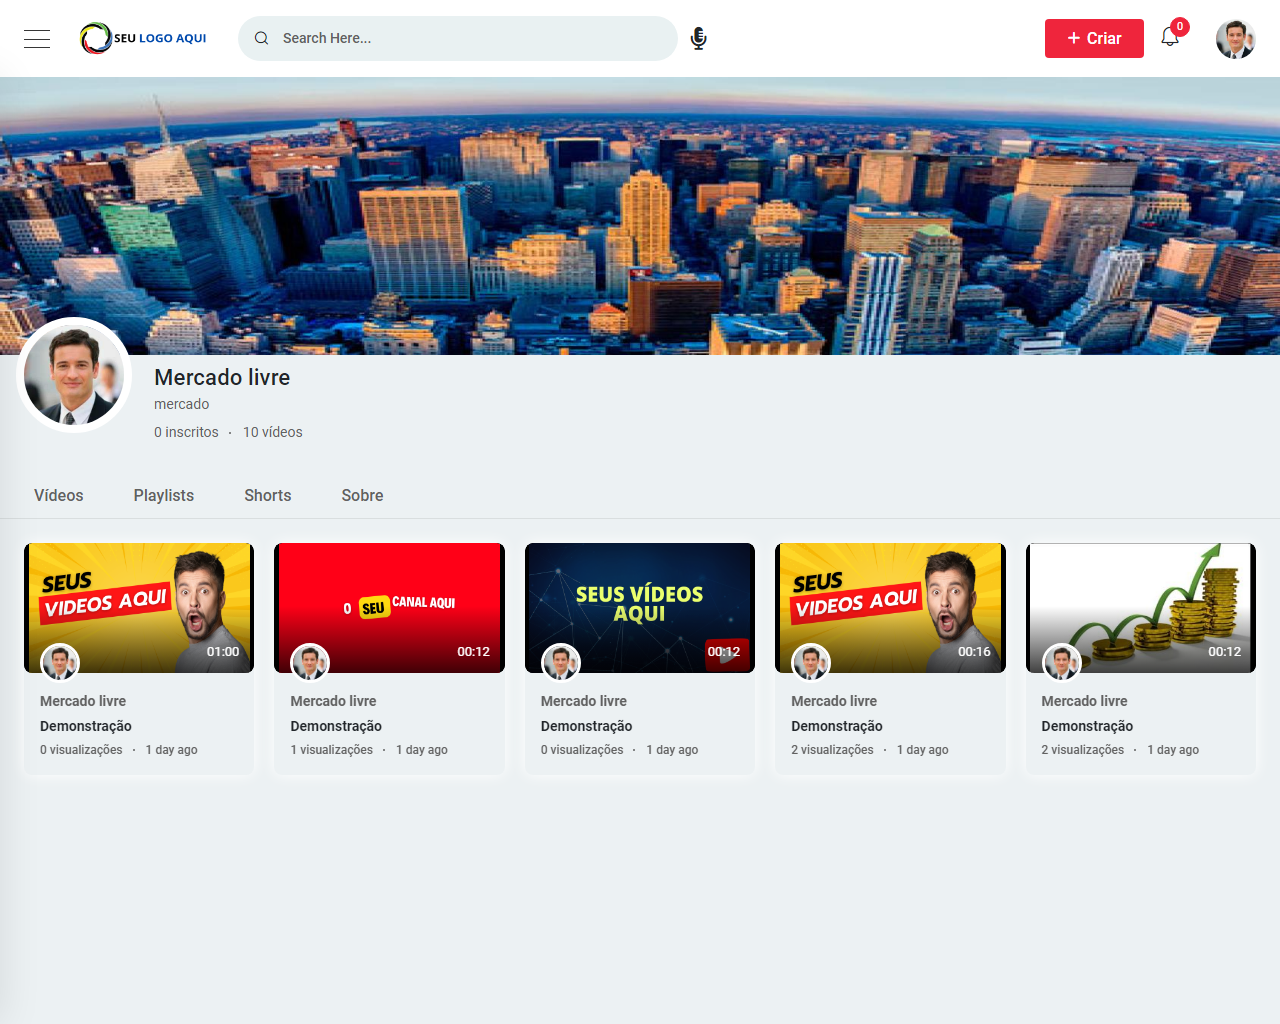Open the gold coins growth video thumbnail
Viewport: 1280px width, 1024px height.
[1140, 600]
